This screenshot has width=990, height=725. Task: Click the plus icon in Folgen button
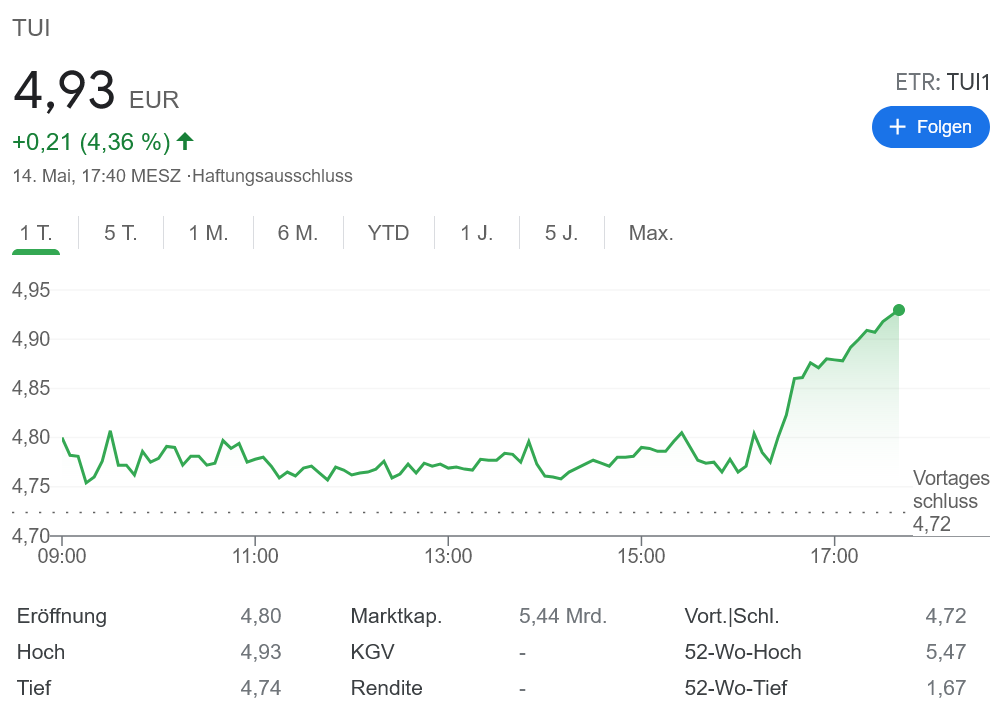pos(897,127)
